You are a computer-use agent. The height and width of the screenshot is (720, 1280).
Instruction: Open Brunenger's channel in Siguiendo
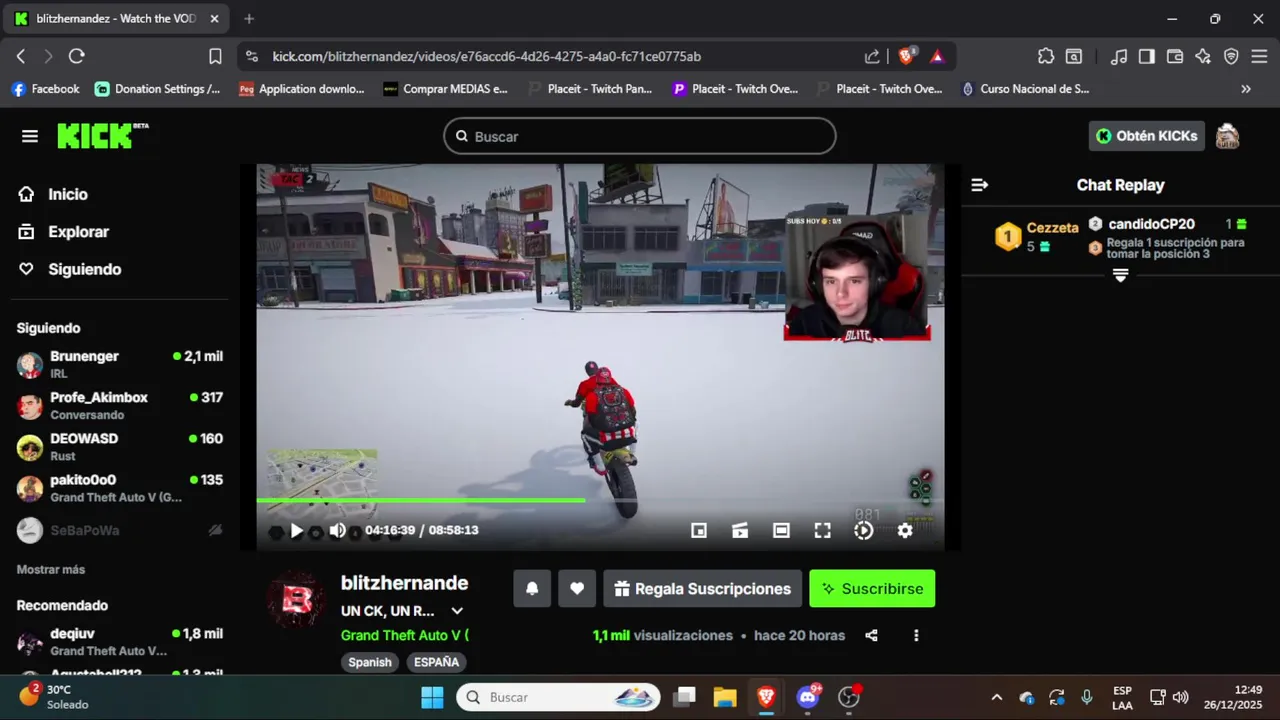click(120, 364)
